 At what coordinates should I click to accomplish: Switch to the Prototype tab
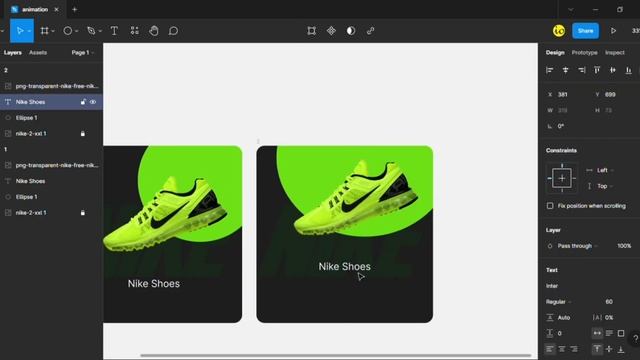pyautogui.click(x=584, y=53)
